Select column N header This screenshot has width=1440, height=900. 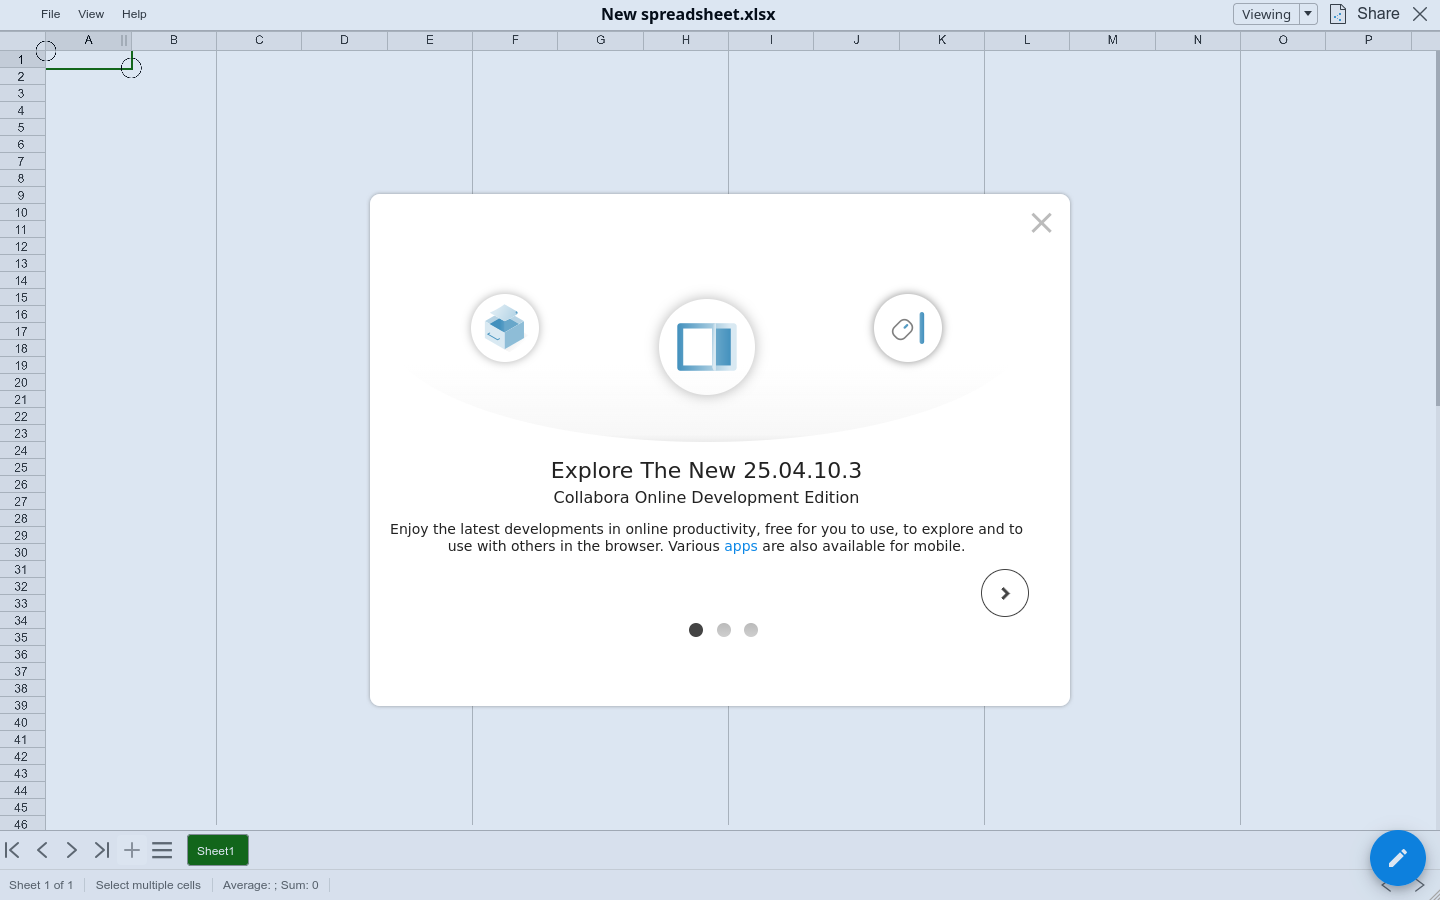[1198, 40]
